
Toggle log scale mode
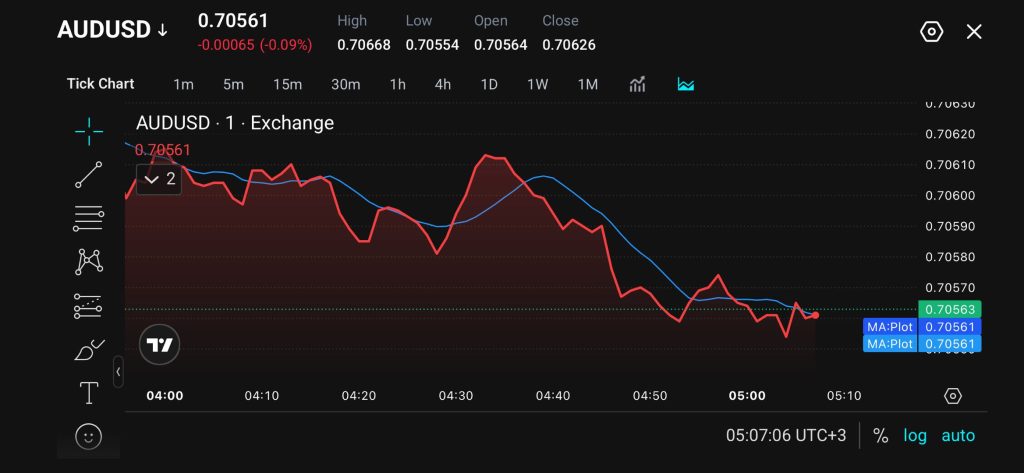click(x=915, y=436)
